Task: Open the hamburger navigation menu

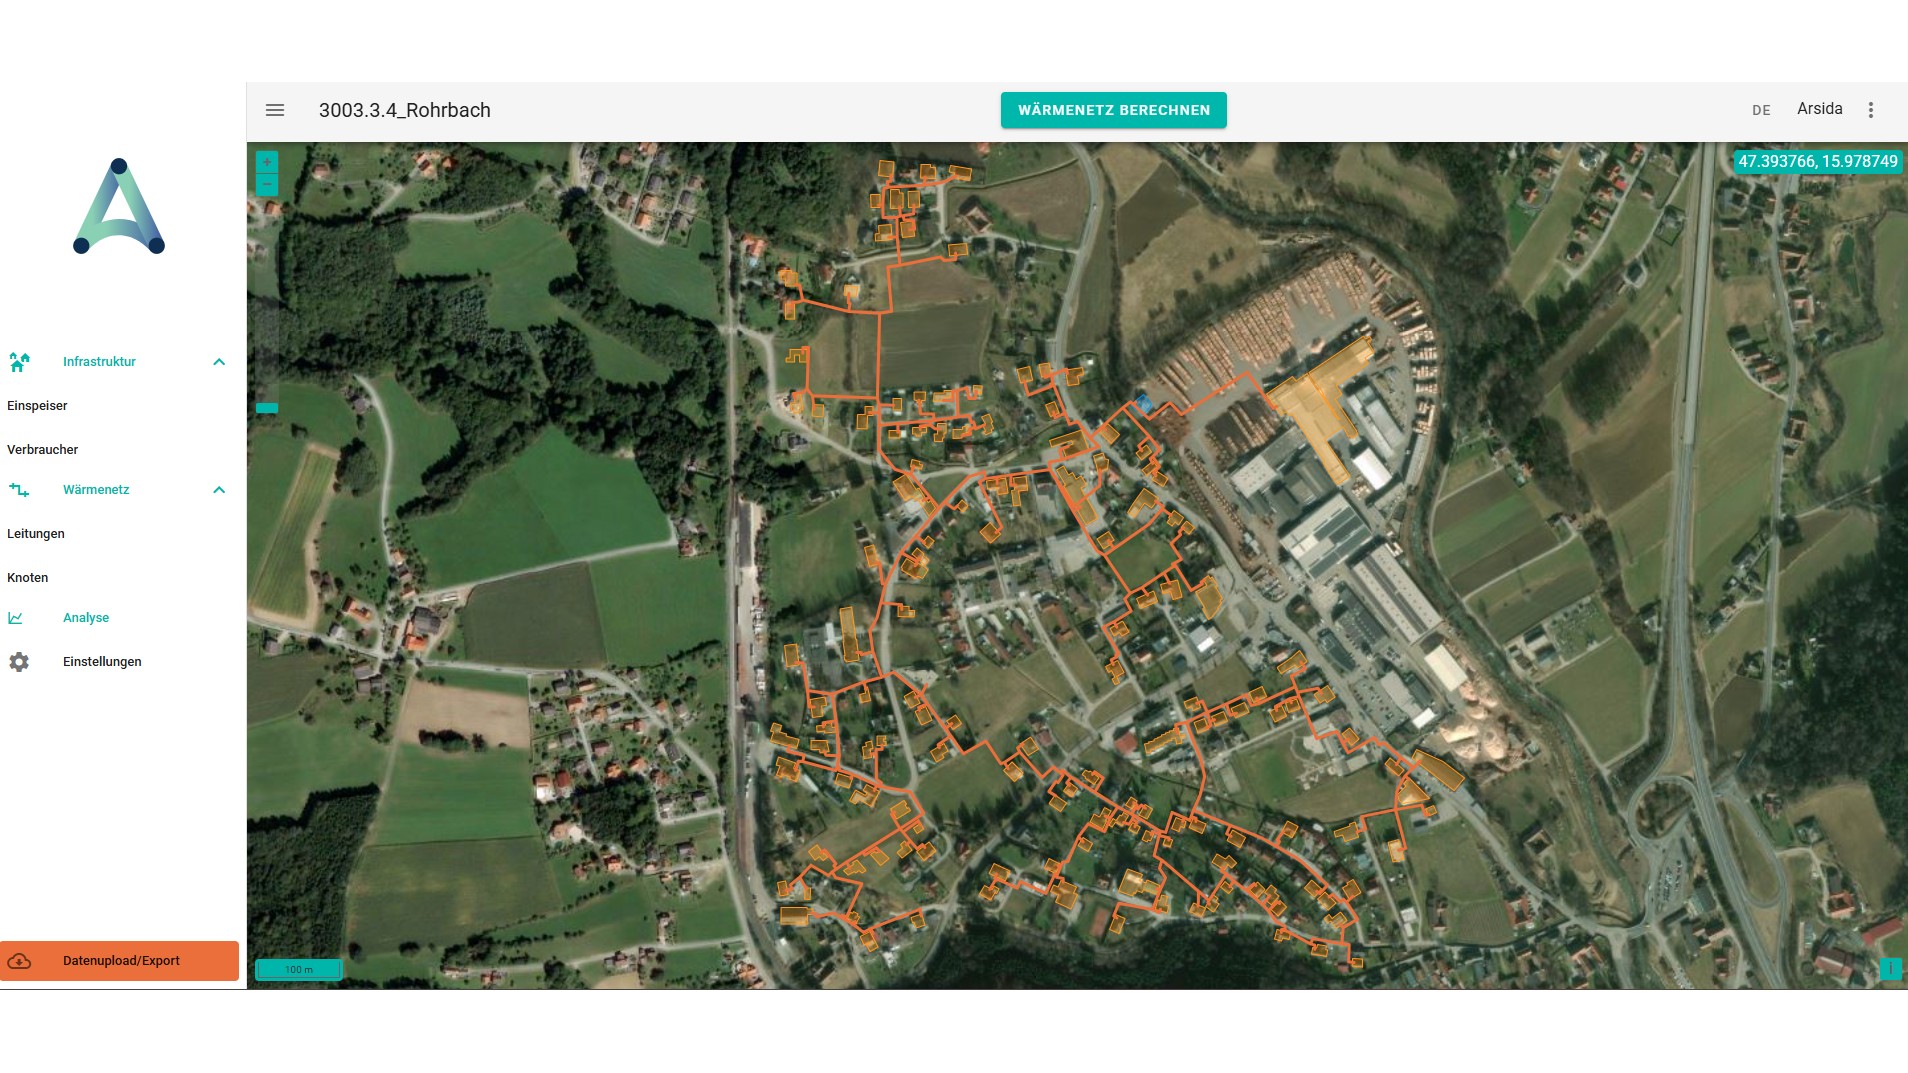Action: [x=275, y=110]
